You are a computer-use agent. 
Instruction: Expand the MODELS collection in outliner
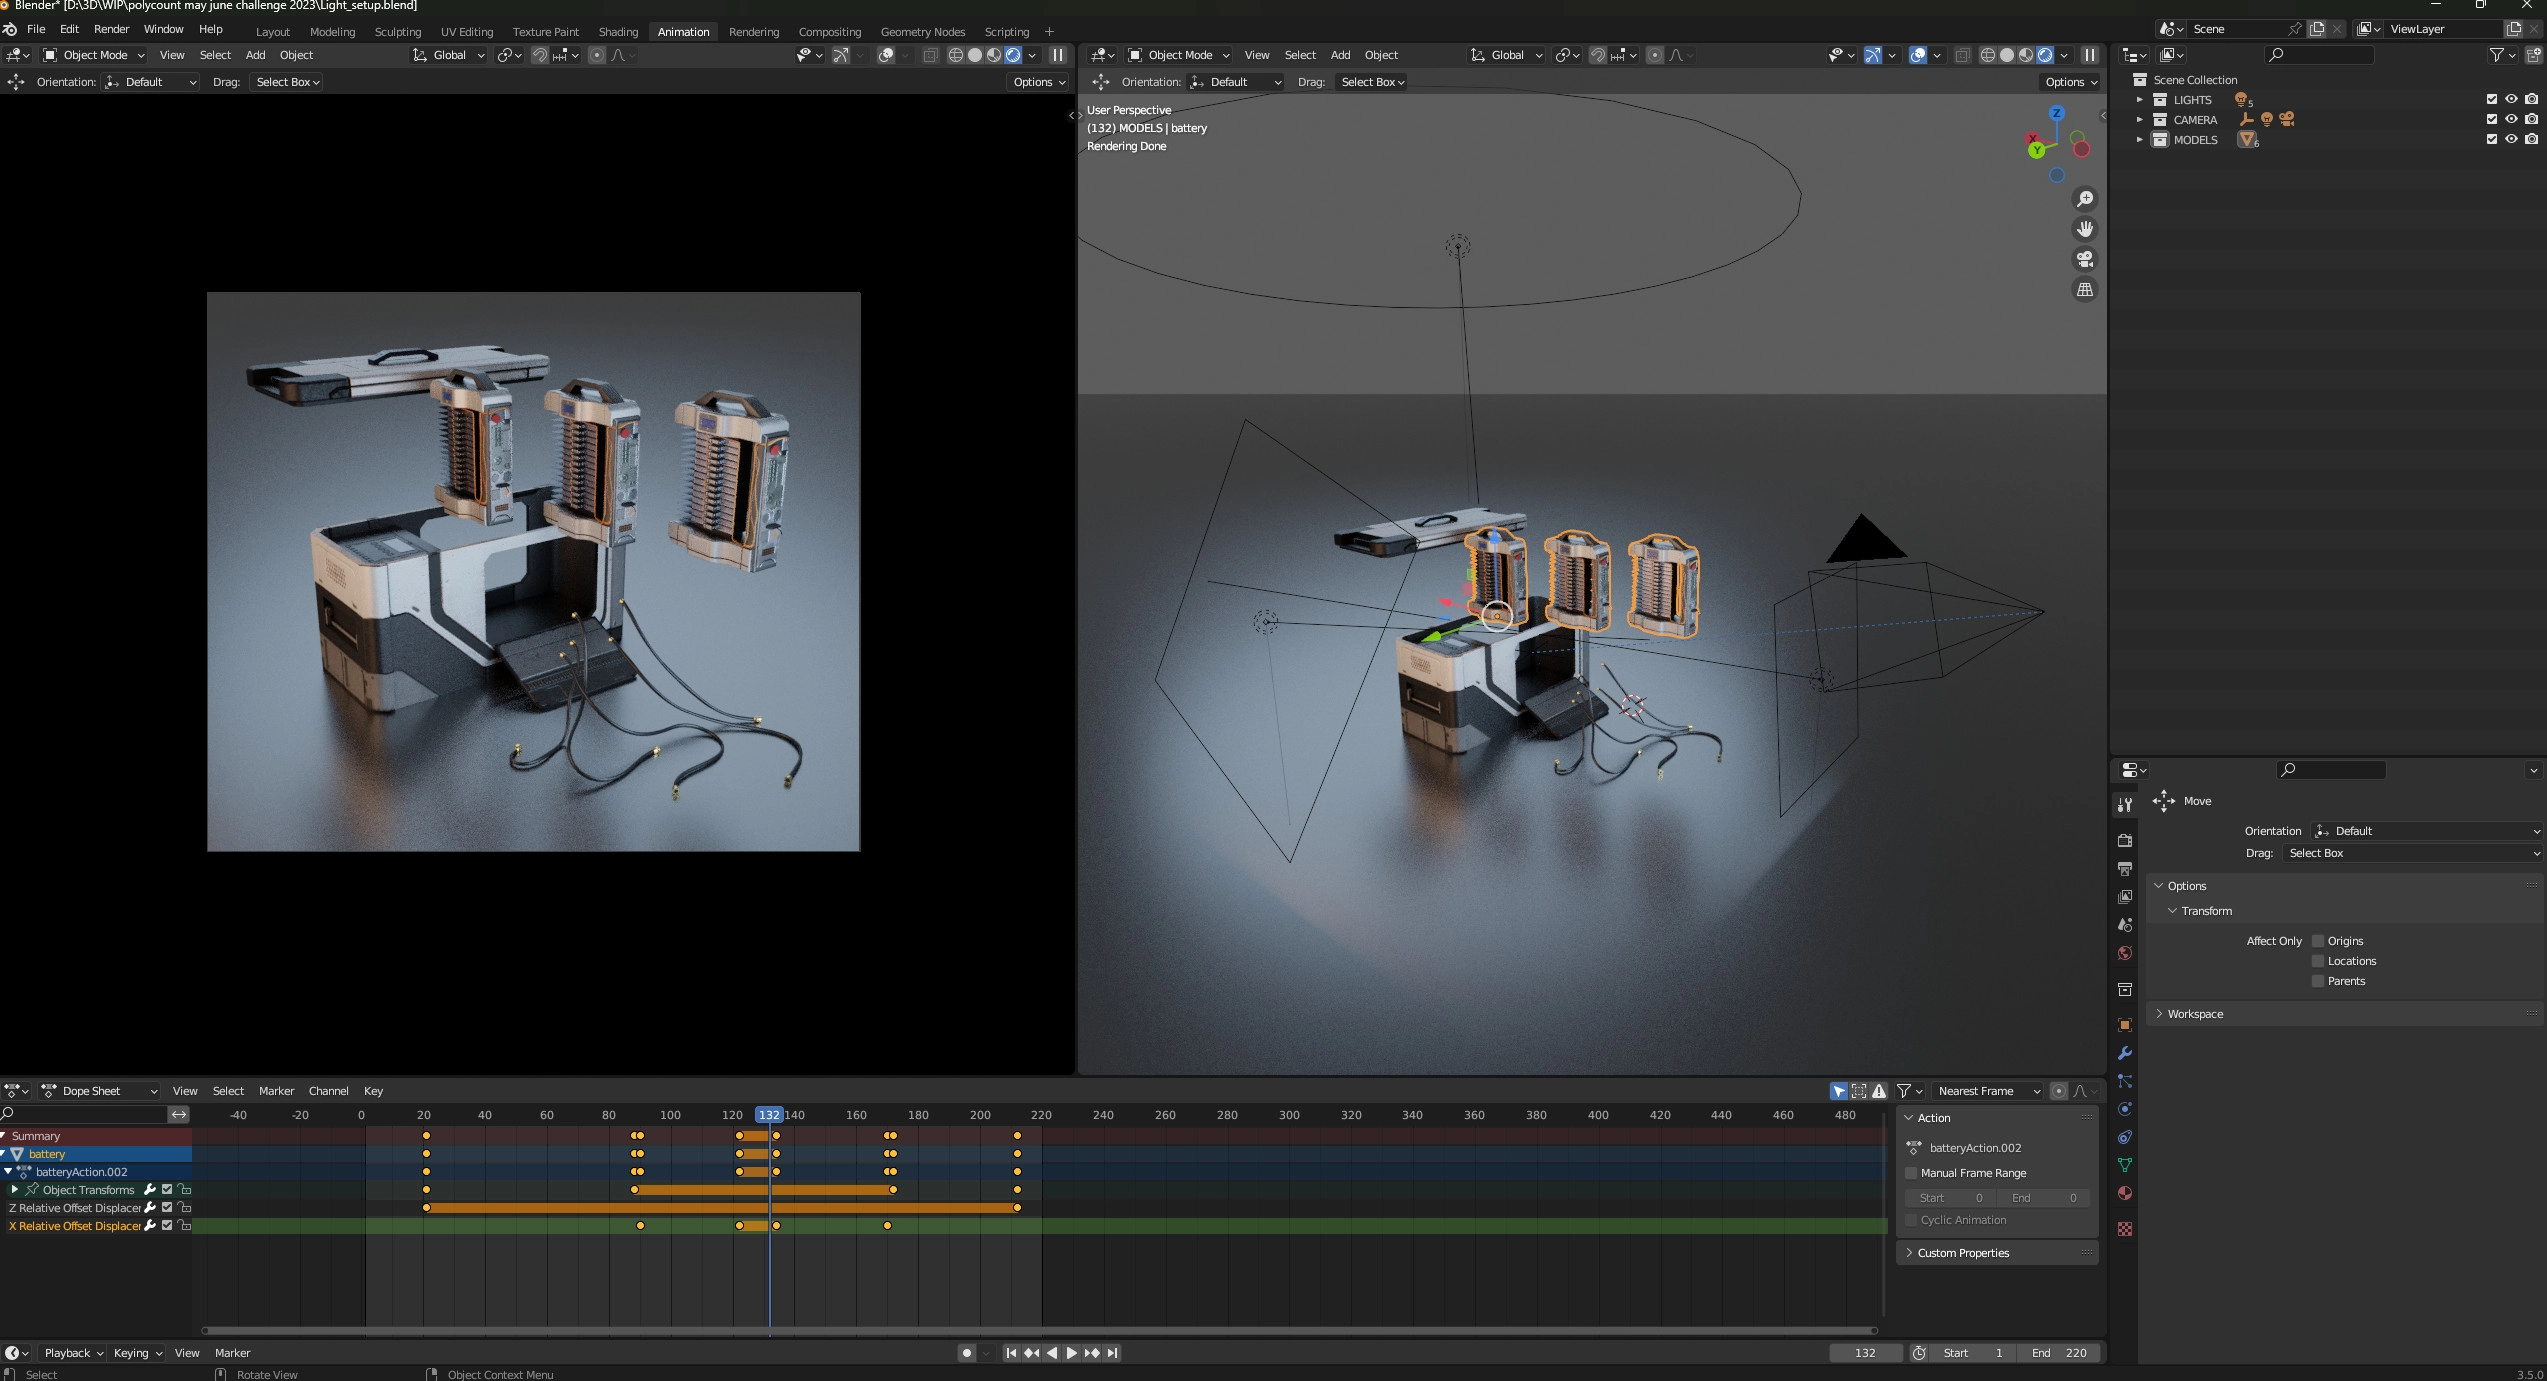pyautogui.click(x=2139, y=140)
